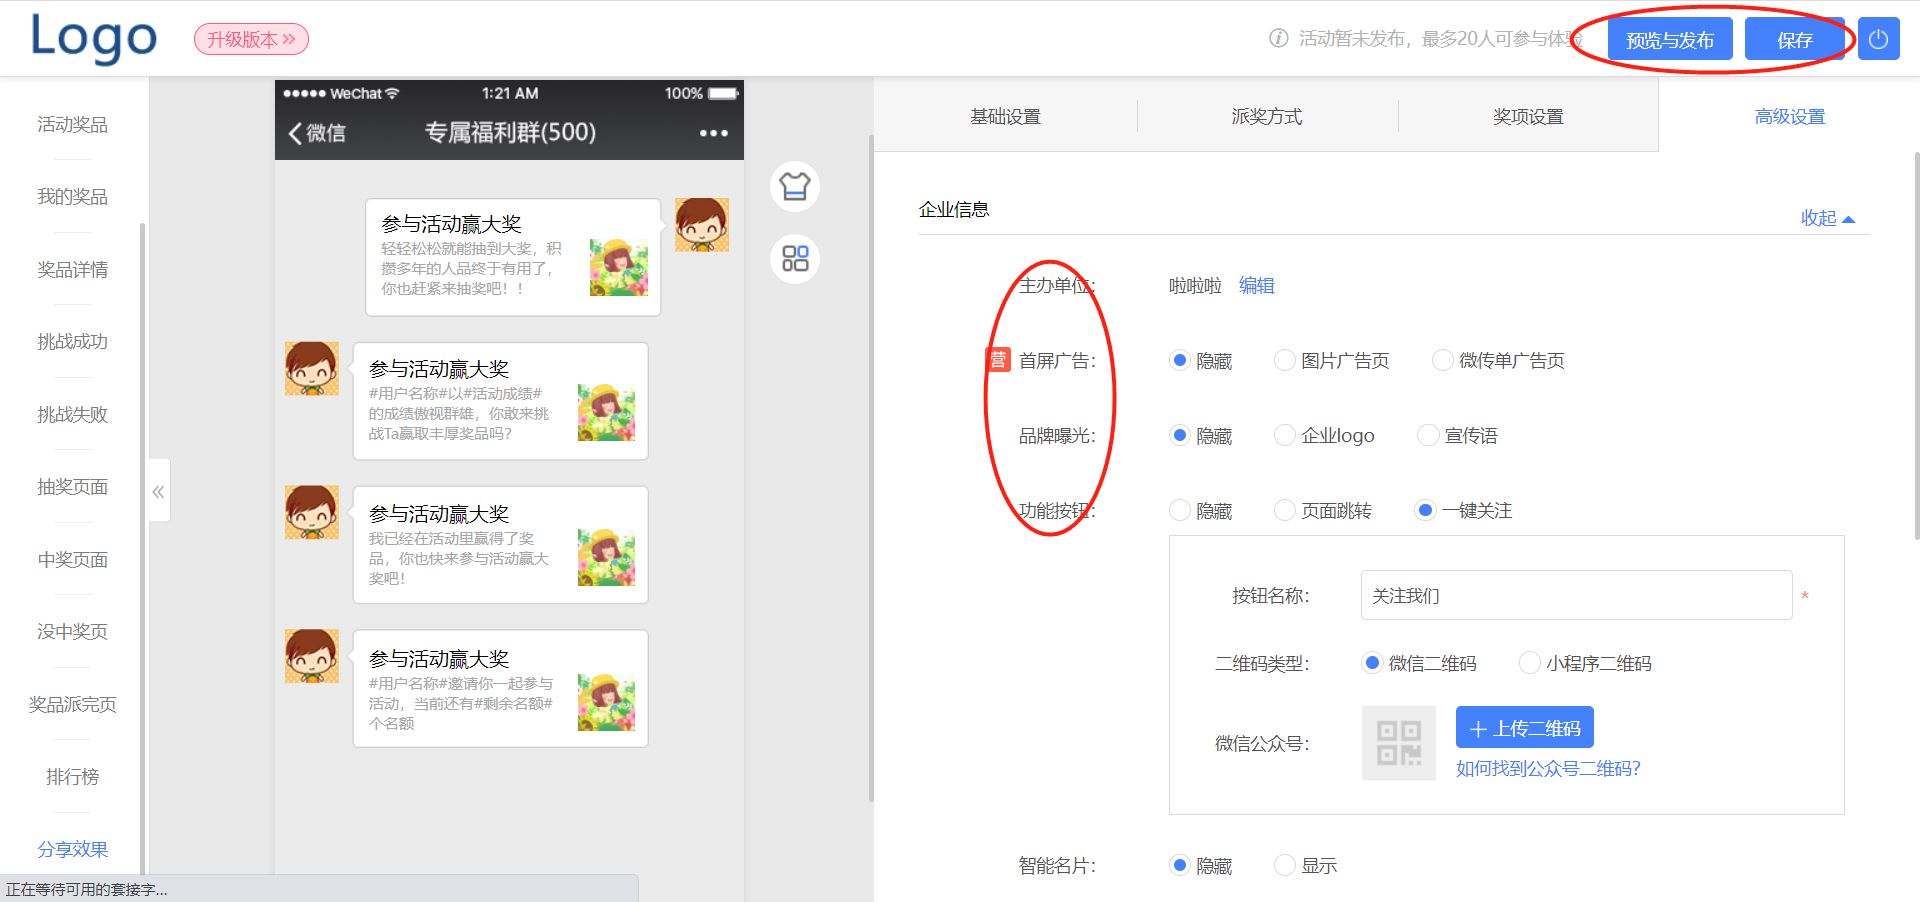This screenshot has width=1920, height=902.
Task: Switch to 基础设置 tab
Action: point(1006,116)
